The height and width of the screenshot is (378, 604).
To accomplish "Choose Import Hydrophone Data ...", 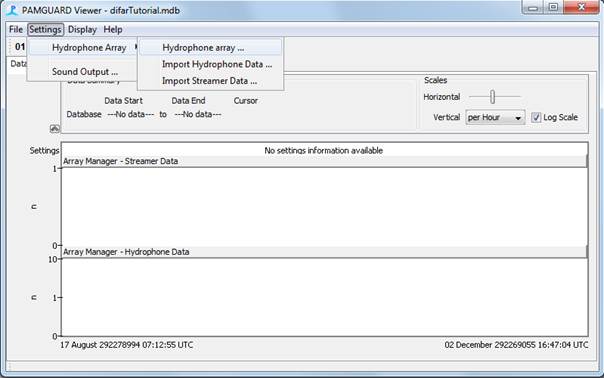I will [210, 64].
